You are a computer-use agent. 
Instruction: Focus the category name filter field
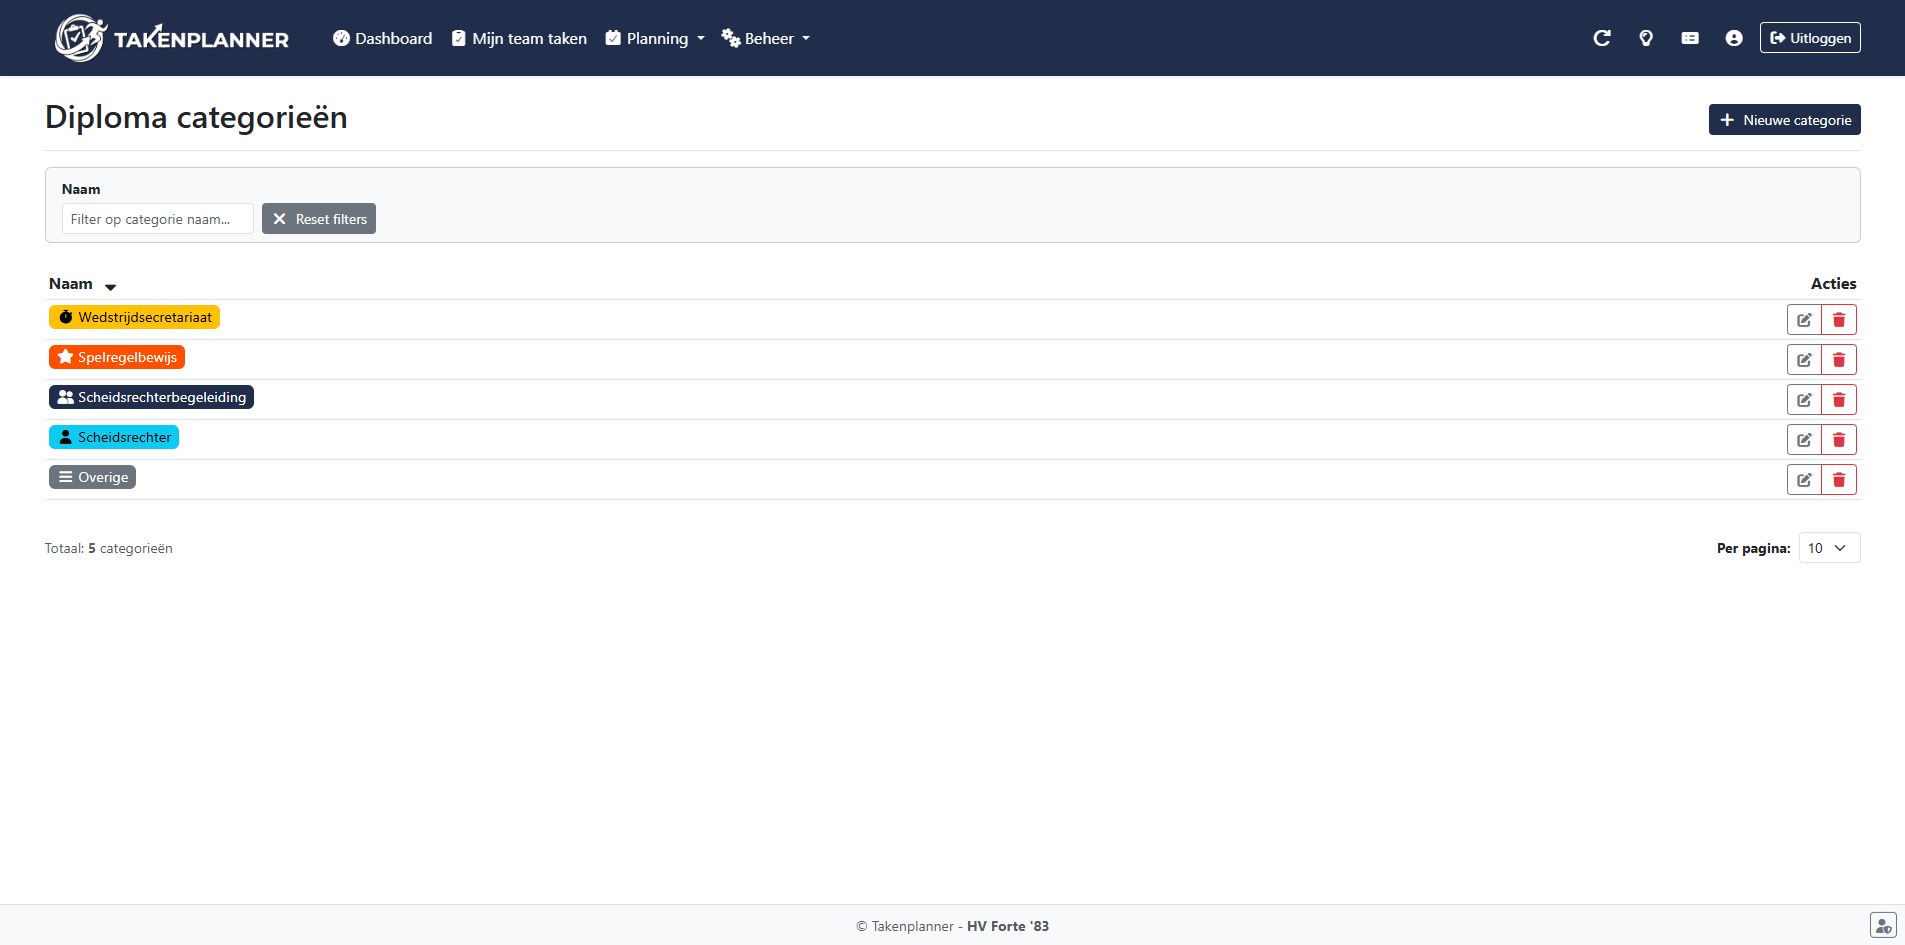(157, 219)
